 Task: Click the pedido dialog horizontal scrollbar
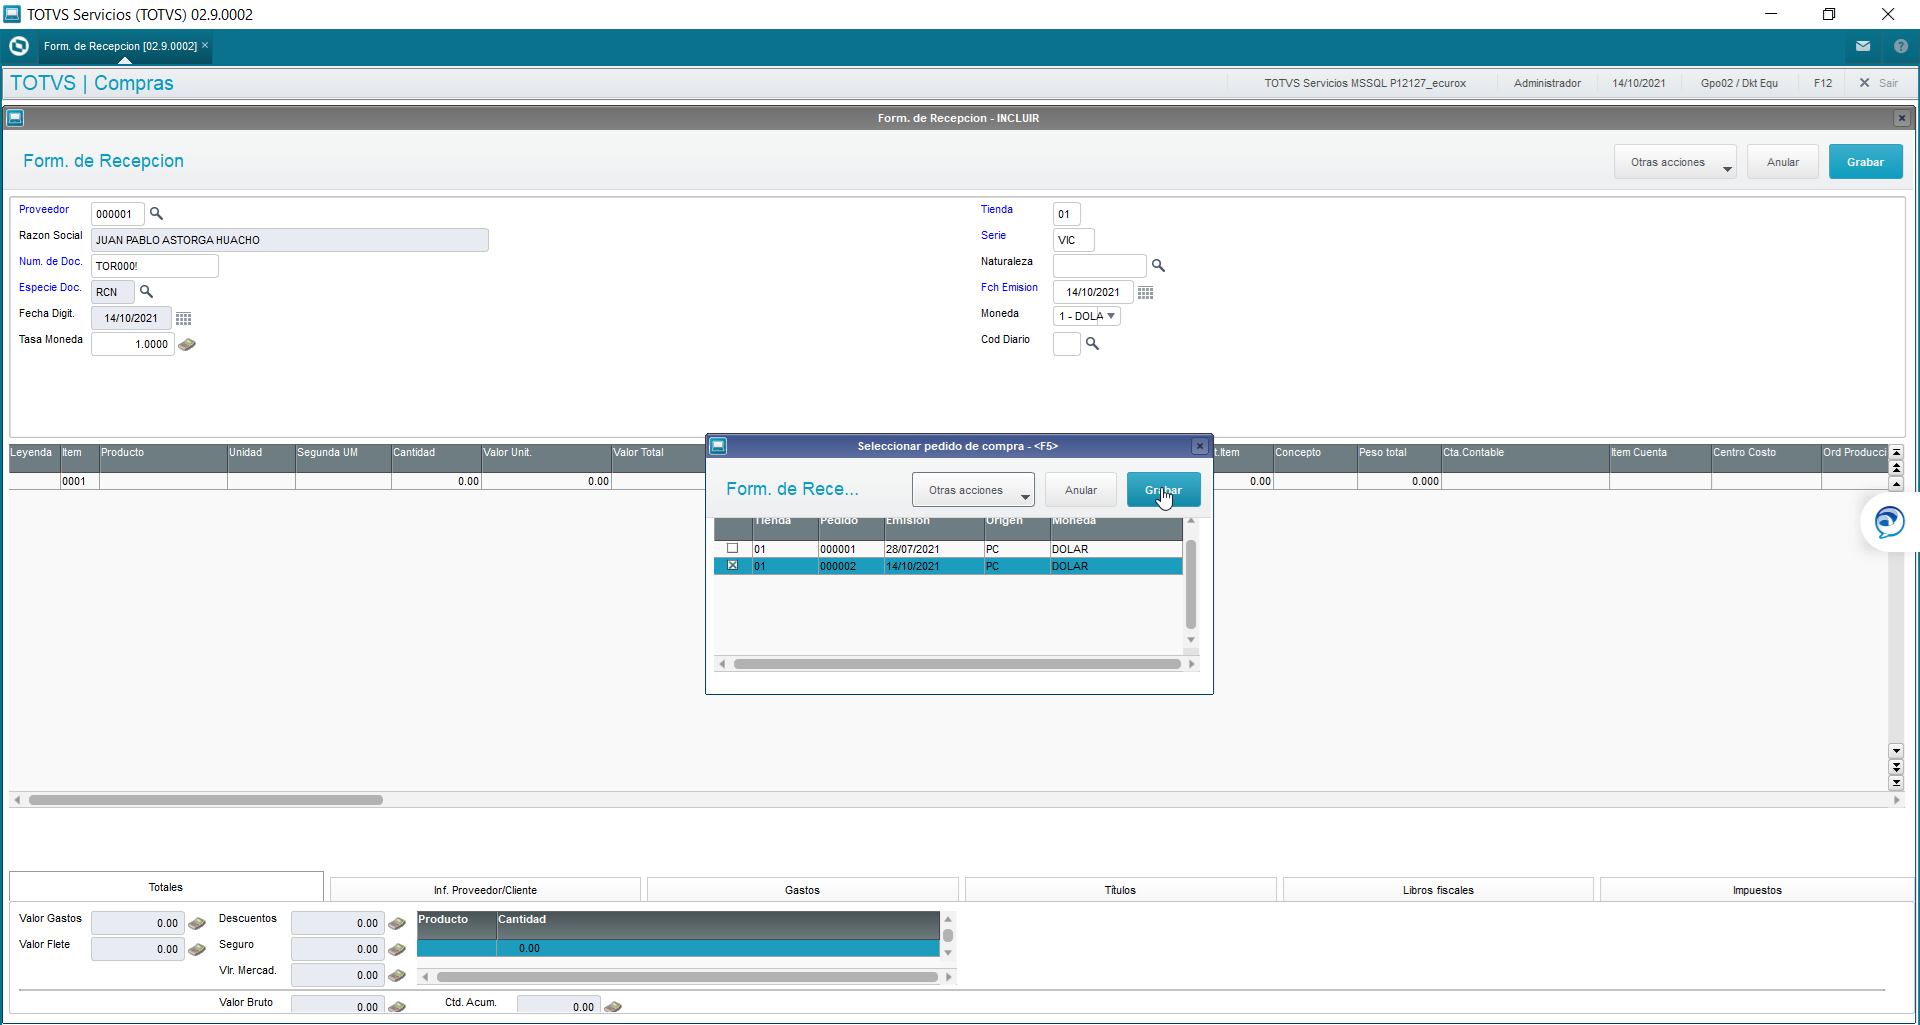(x=957, y=664)
